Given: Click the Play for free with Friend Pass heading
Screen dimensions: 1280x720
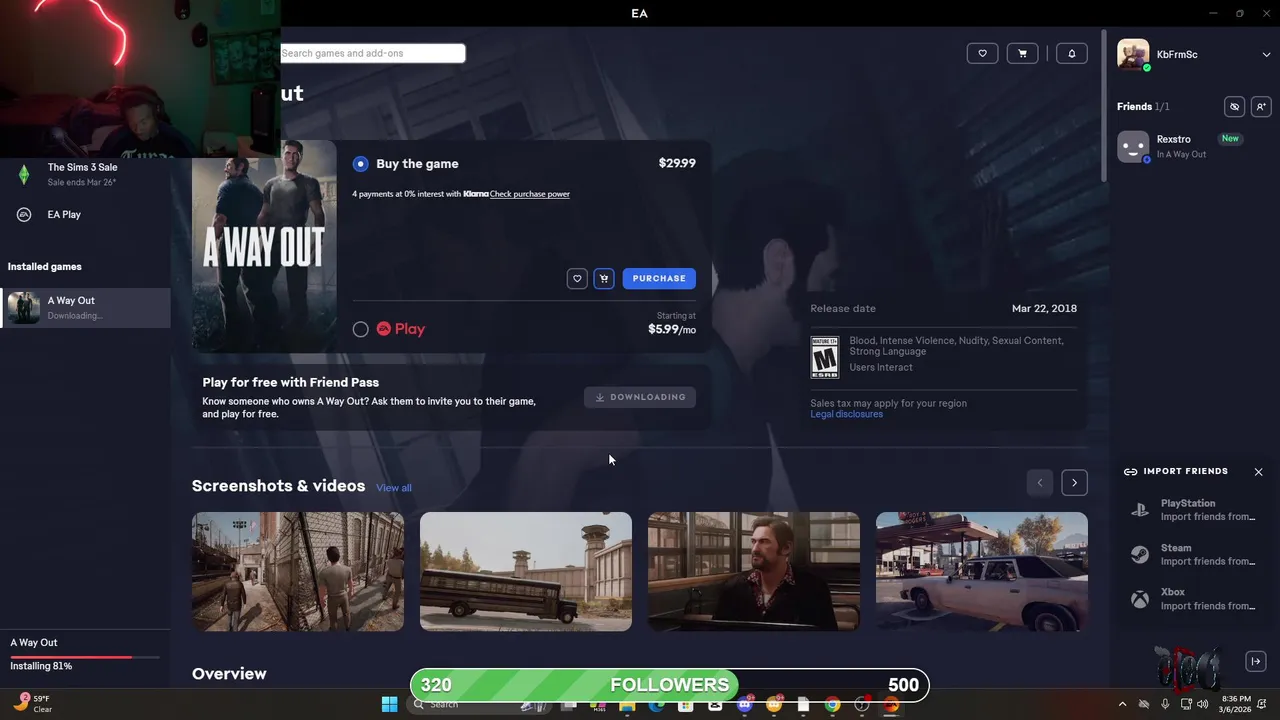Looking at the screenshot, I should point(291,382).
